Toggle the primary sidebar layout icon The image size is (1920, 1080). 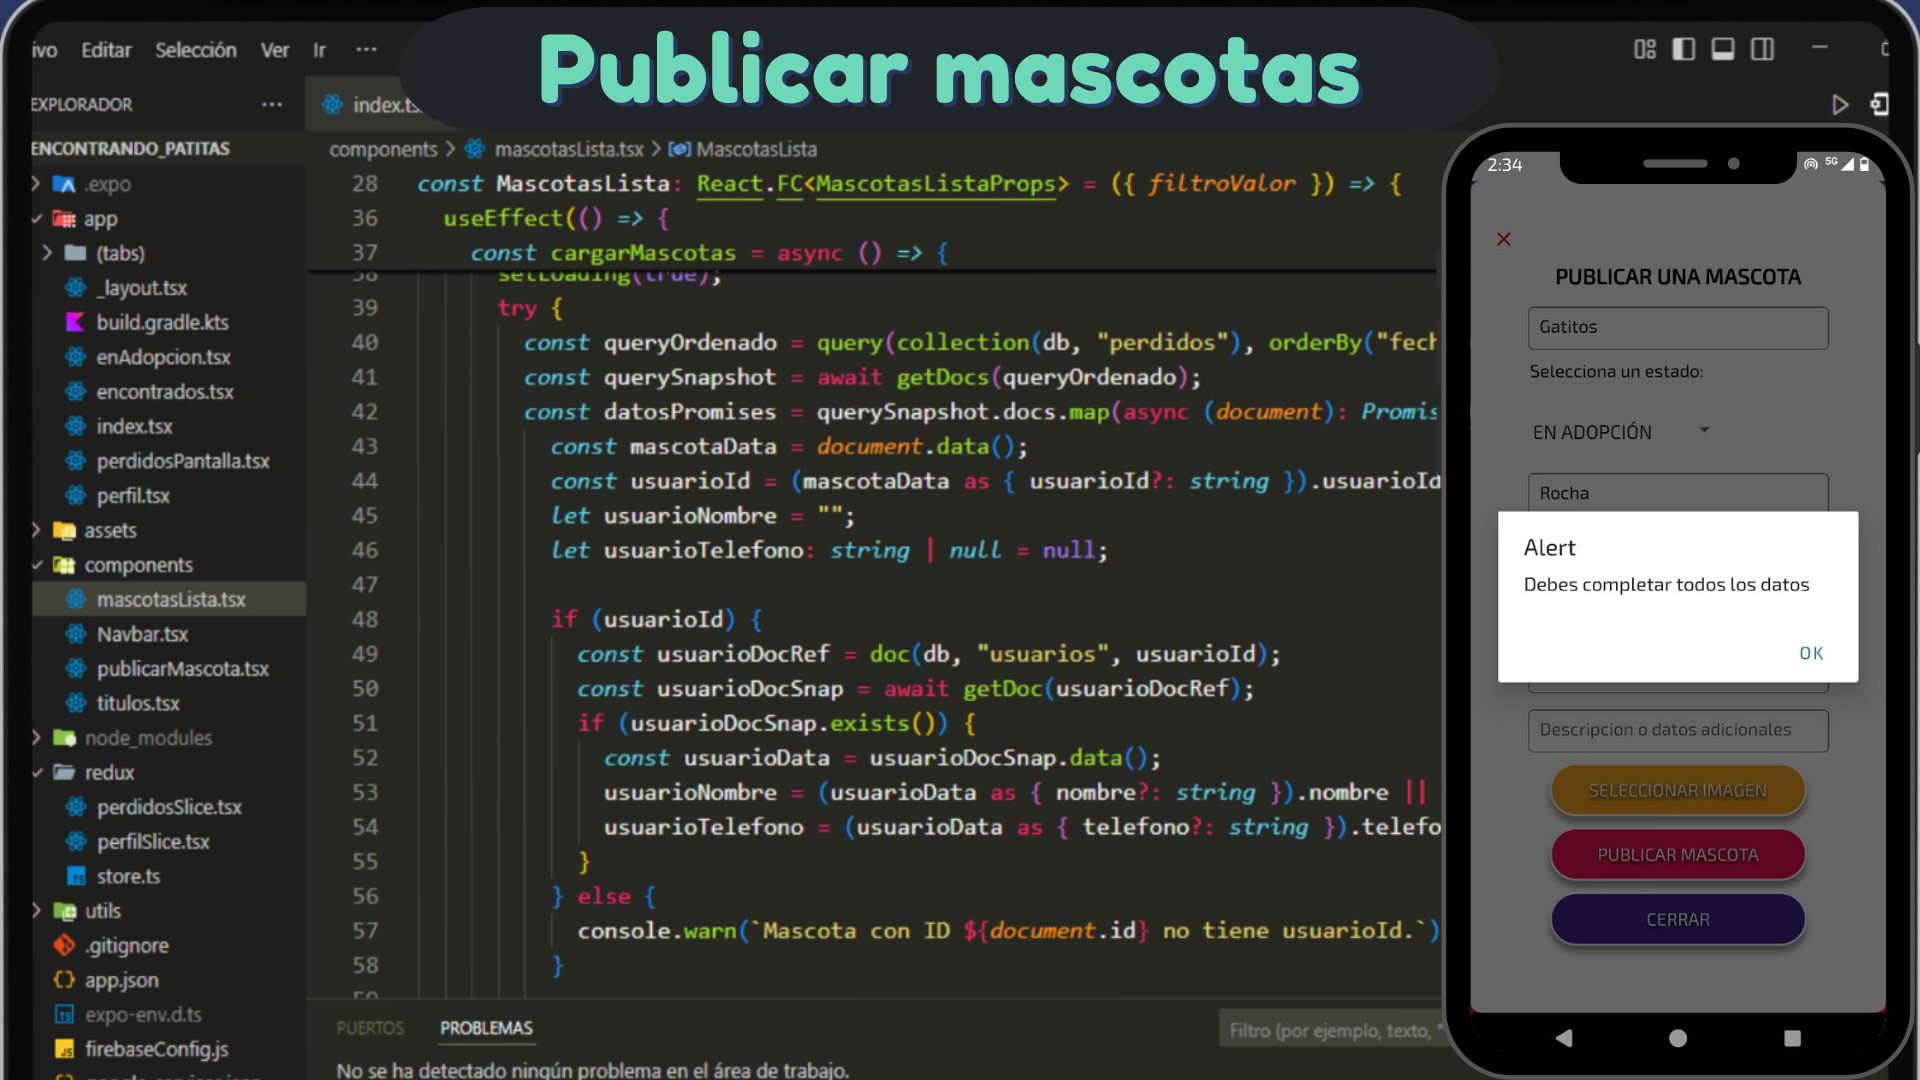[1684, 49]
